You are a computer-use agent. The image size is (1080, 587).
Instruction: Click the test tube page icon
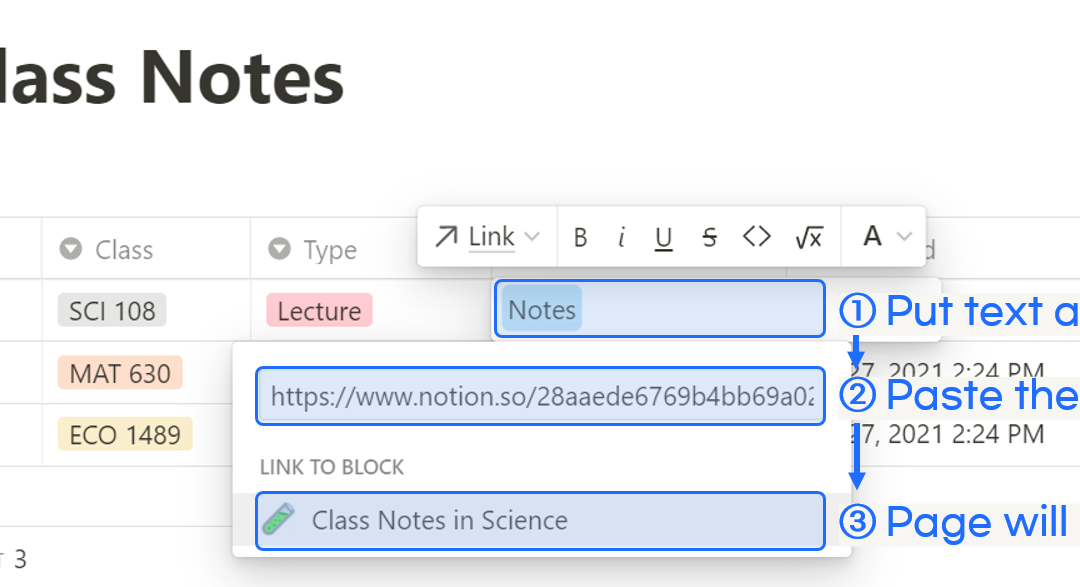[278, 519]
